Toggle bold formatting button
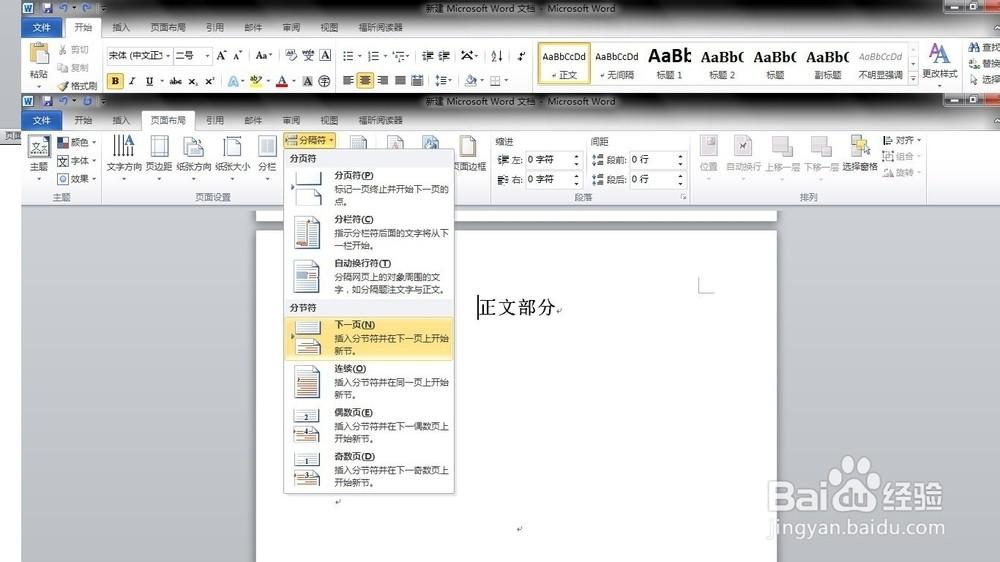1000x562 pixels. point(116,81)
